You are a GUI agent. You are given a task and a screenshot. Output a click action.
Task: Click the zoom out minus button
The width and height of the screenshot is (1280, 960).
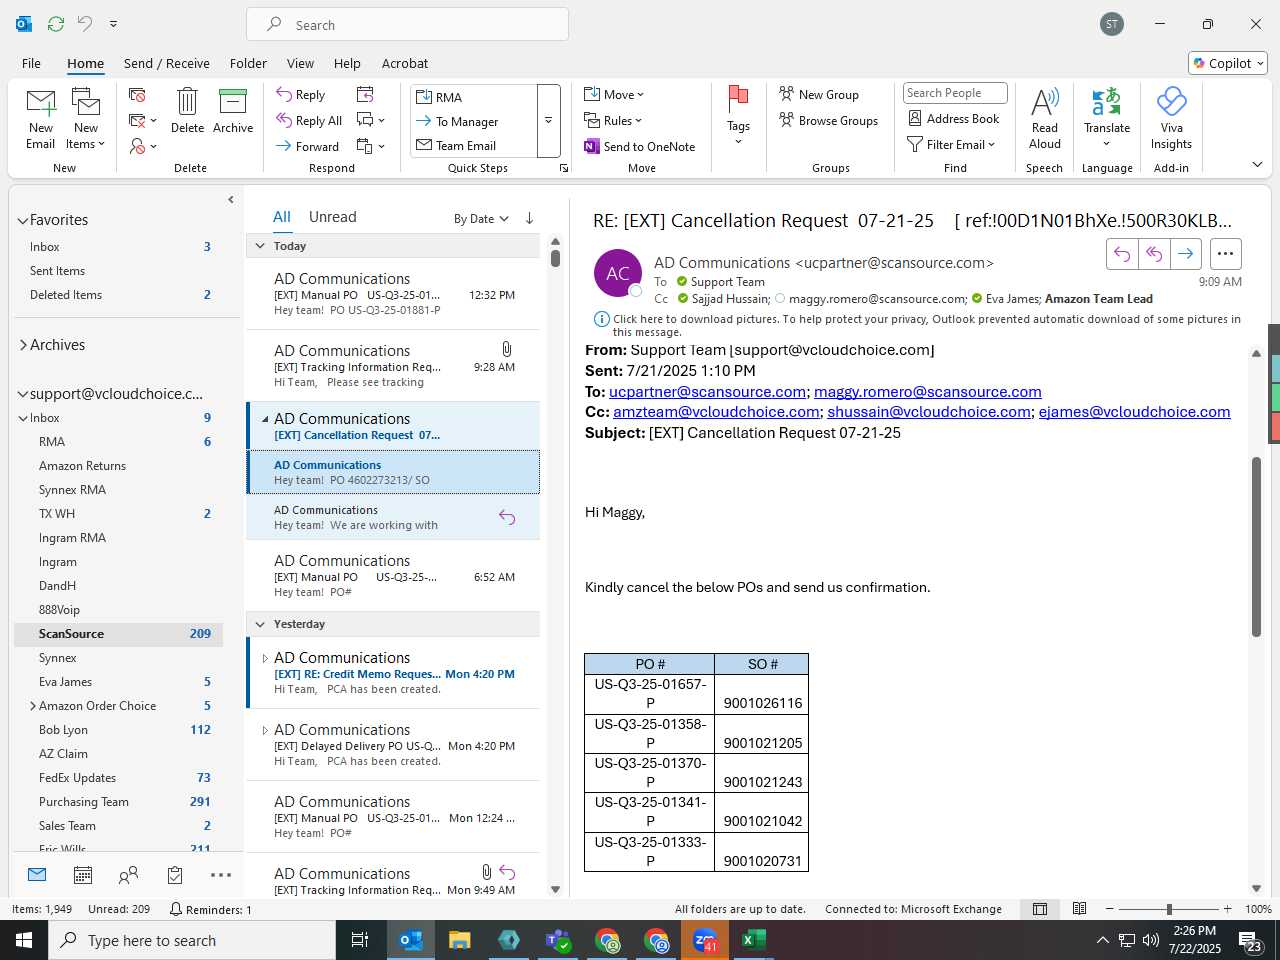tap(1109, 909)
